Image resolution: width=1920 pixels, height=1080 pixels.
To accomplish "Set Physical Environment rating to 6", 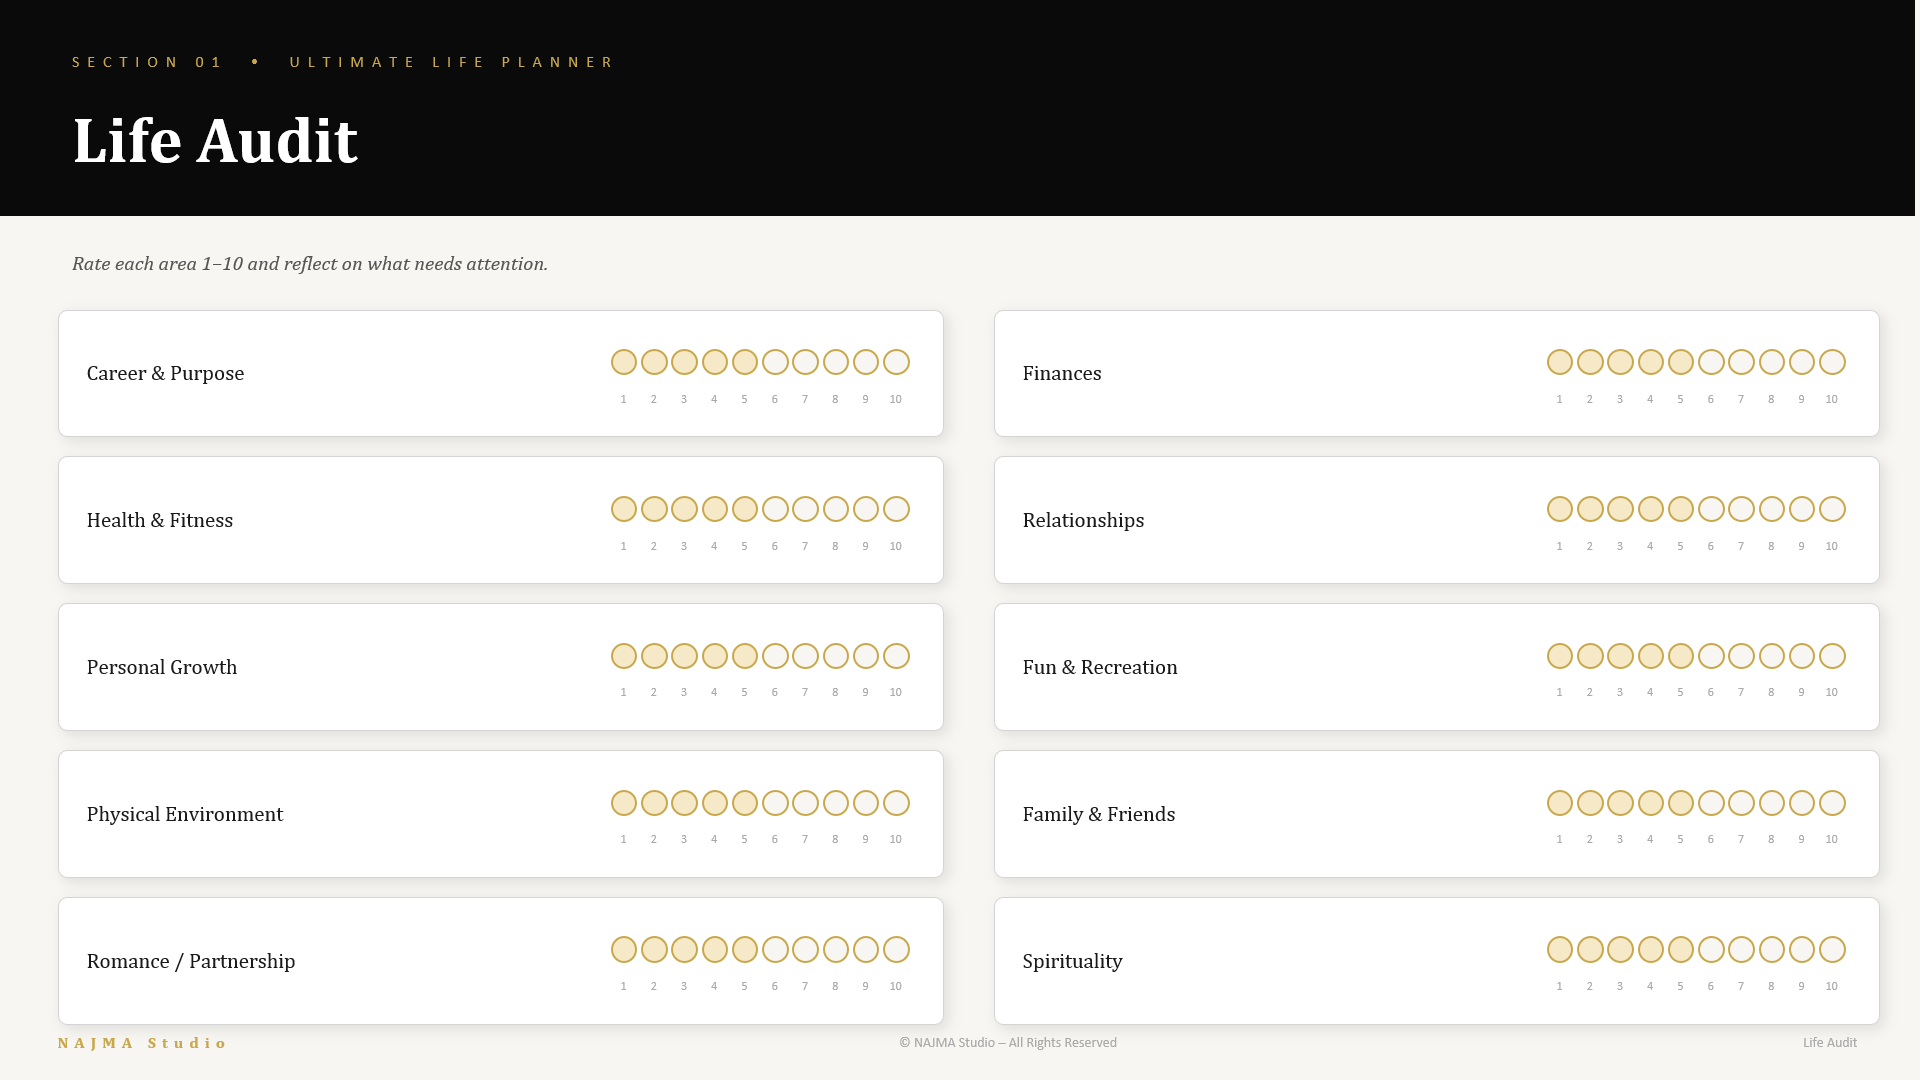I will (775, 803).
